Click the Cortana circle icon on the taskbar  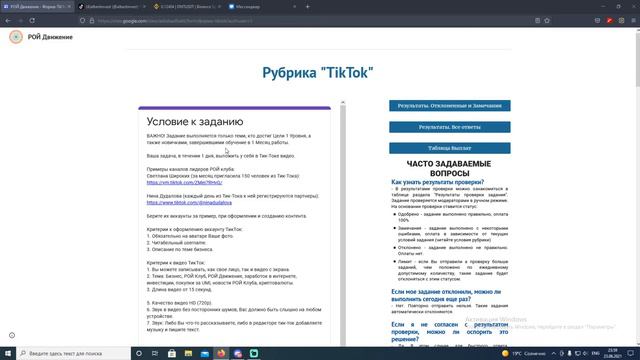click(139, 353)
